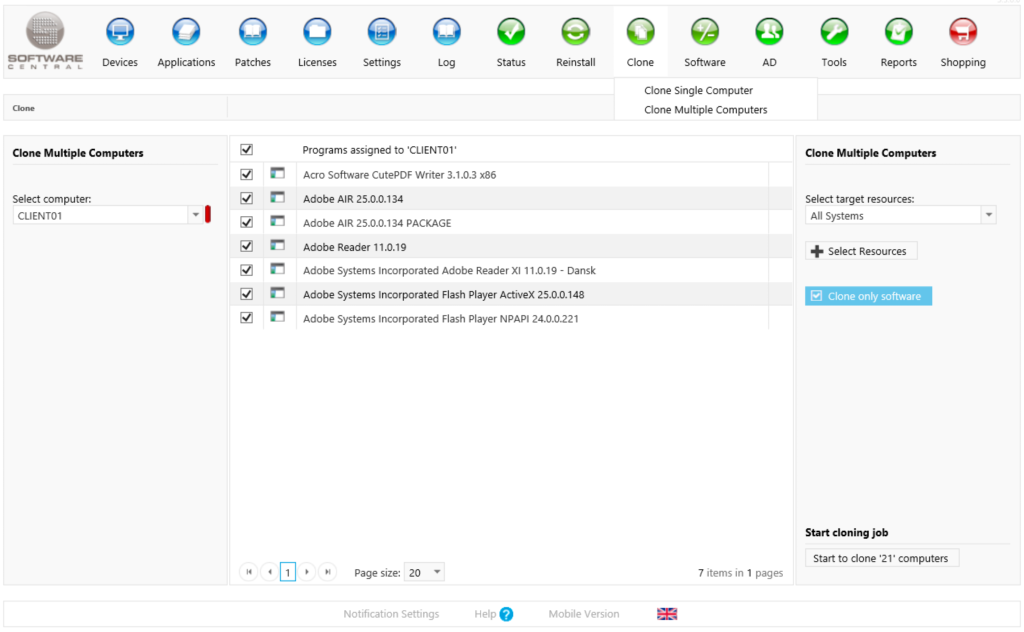Choose Clone Multiple Computers from the menu
The width and height of the screenshot is (1024, 632).
tap(705, 110)
